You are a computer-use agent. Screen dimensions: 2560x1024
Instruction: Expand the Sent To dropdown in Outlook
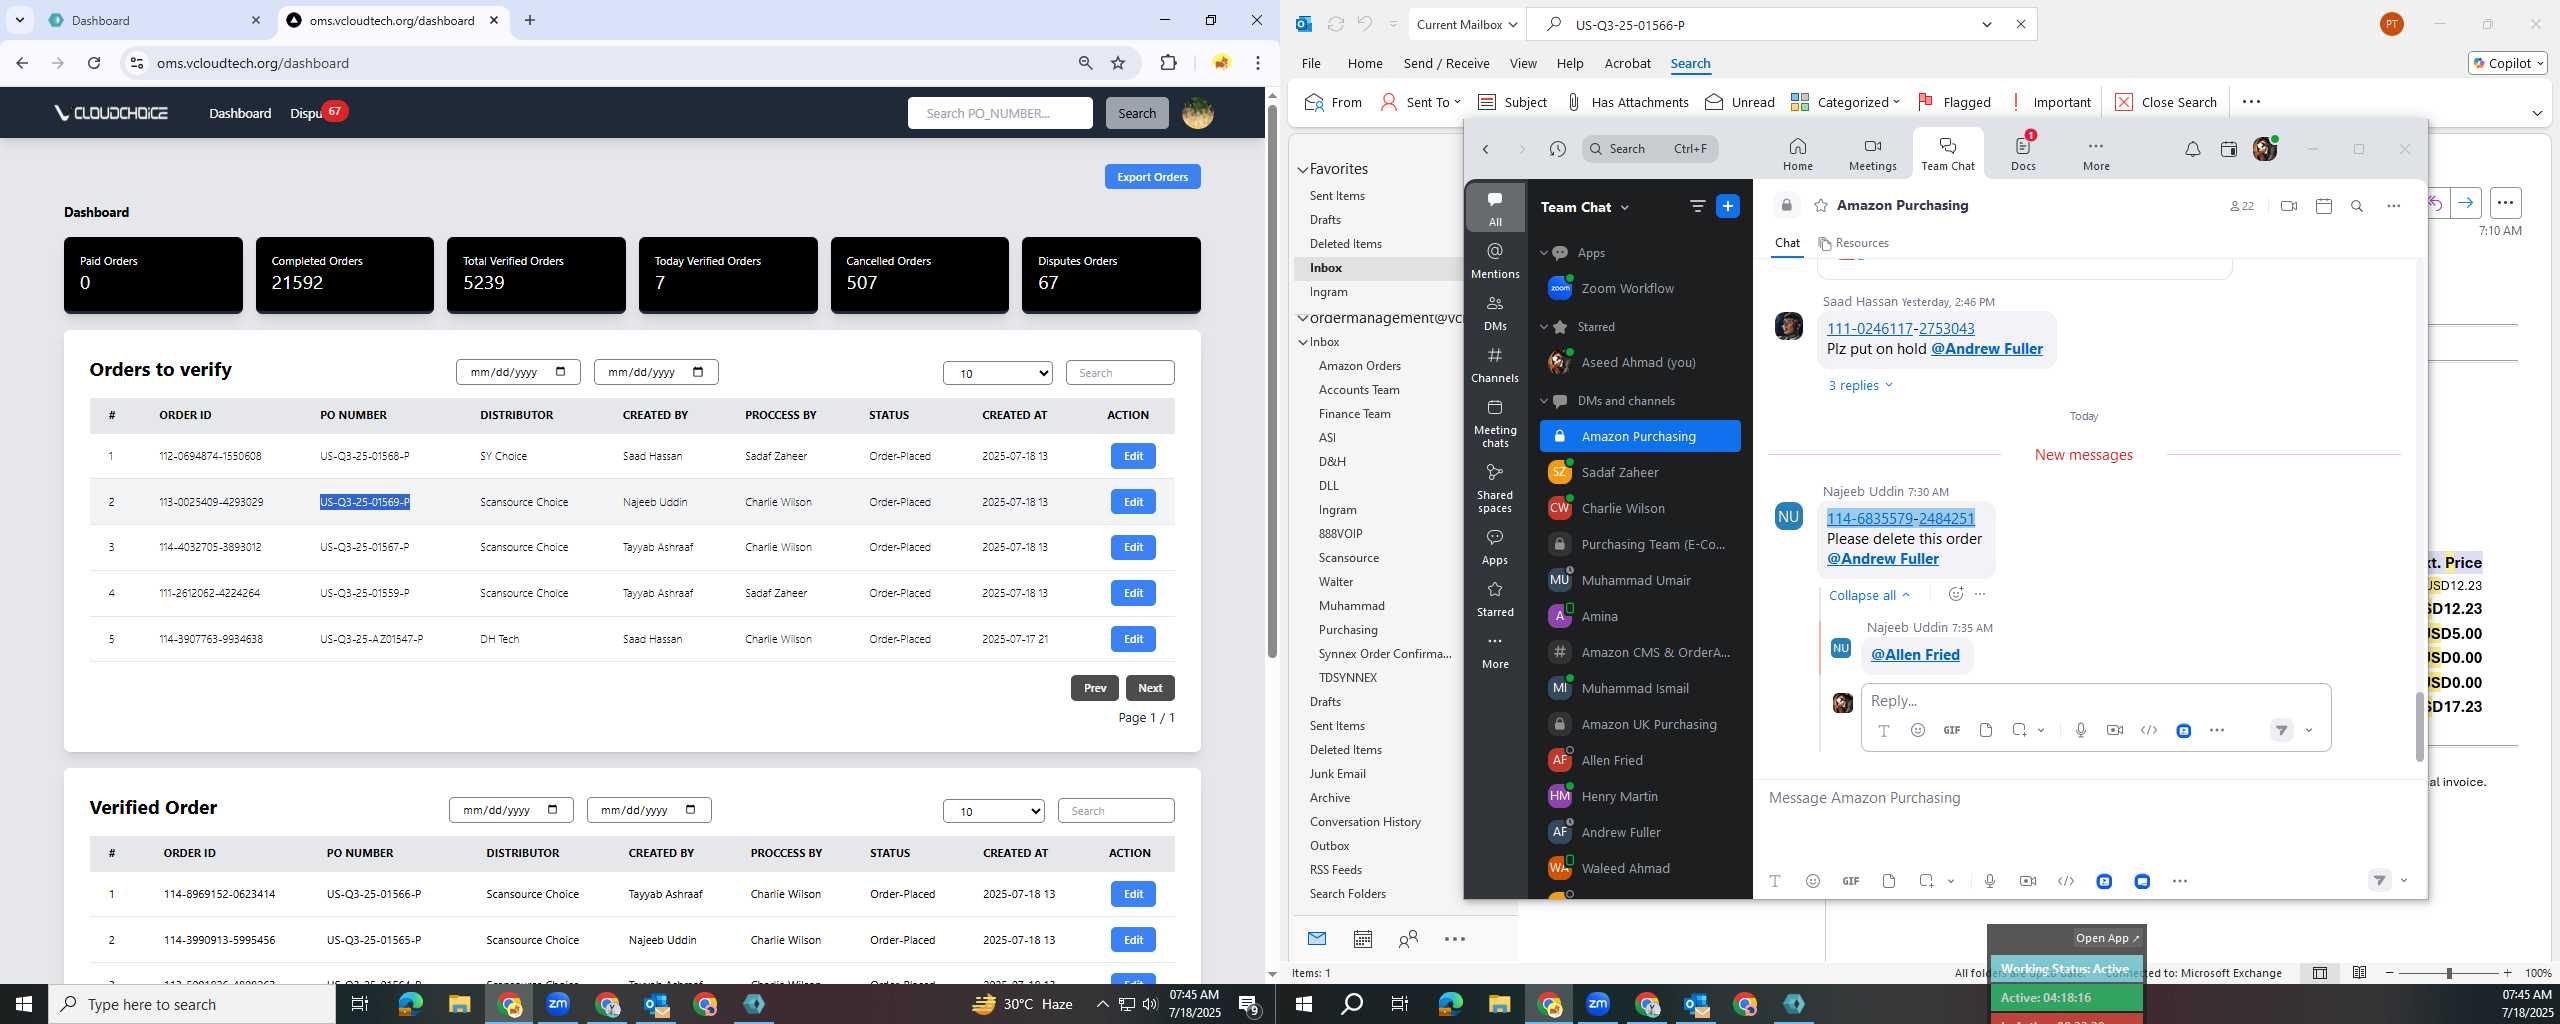coord(1457,102)
